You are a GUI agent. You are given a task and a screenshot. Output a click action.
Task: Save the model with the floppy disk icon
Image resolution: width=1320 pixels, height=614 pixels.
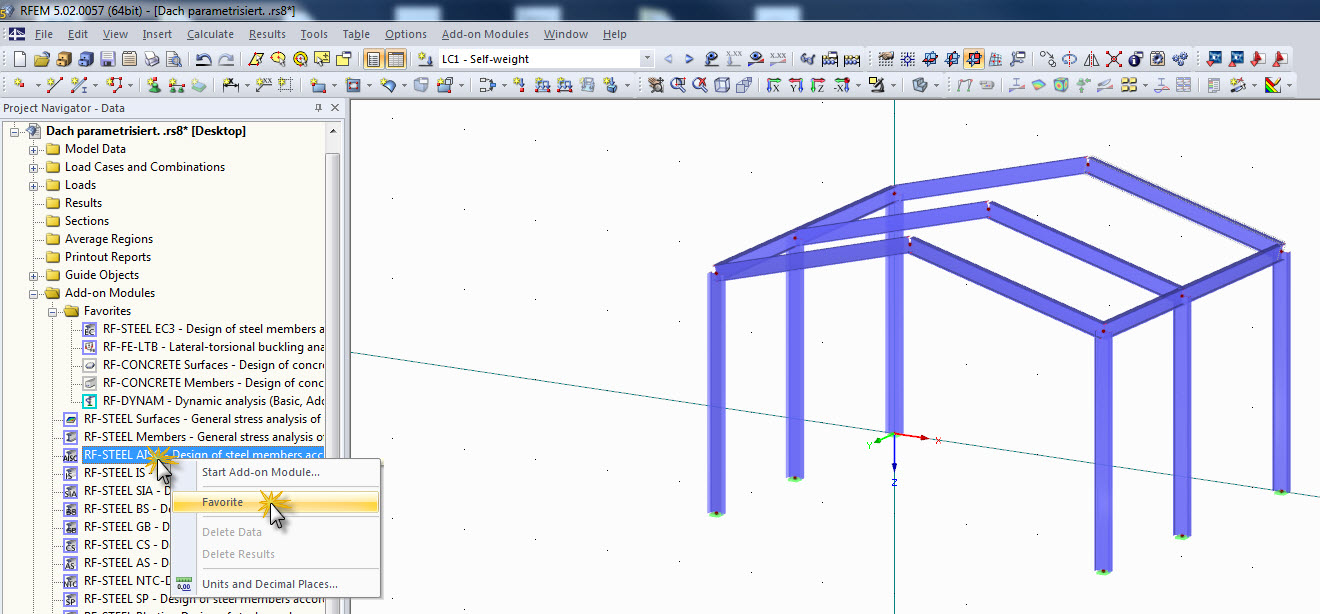coord(108,59)
